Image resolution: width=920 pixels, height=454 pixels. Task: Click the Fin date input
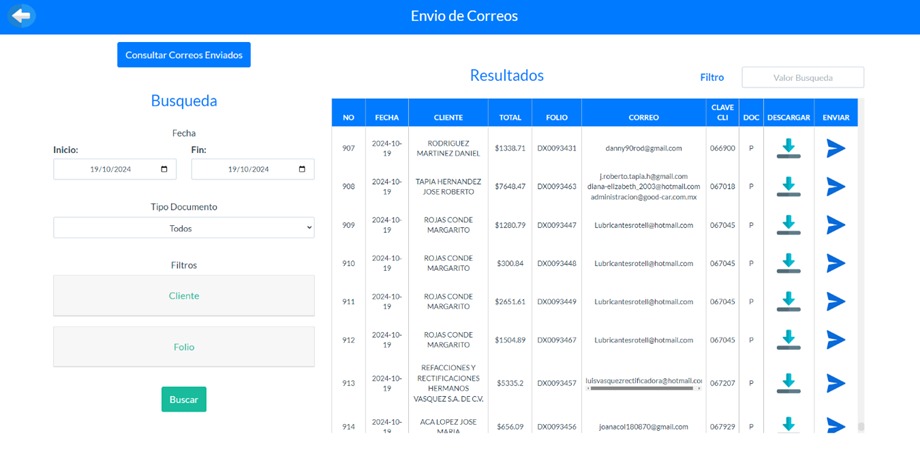(x=253, y=169)
